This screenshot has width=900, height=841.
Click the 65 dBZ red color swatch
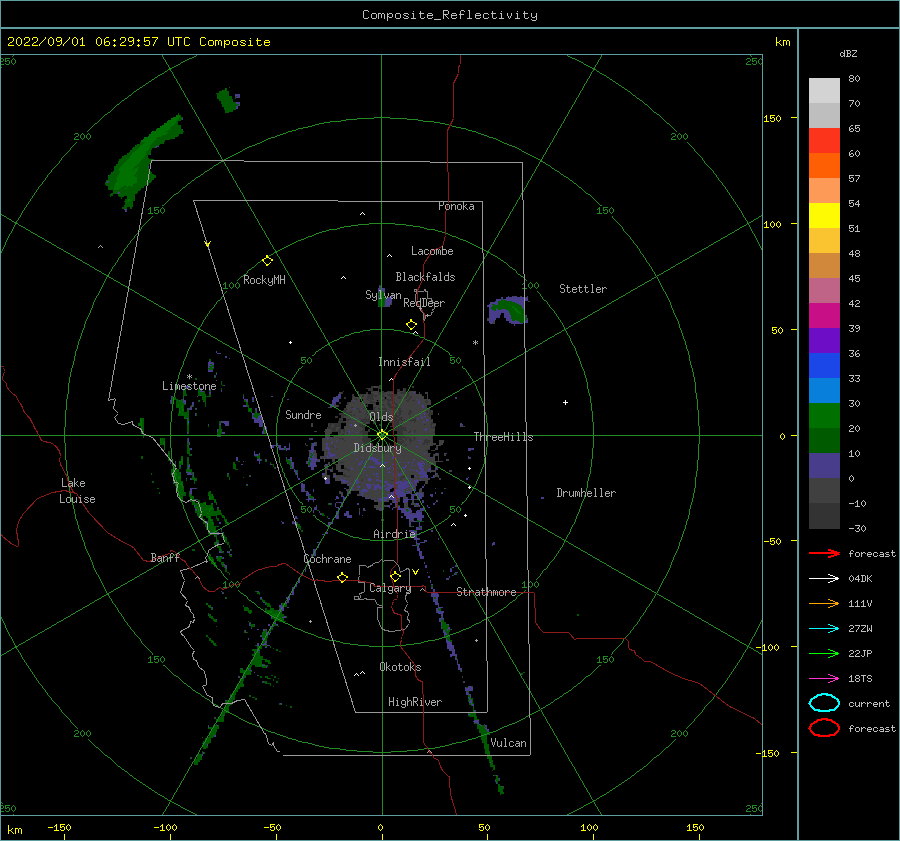pyautogui.click(x=824, y=140)
